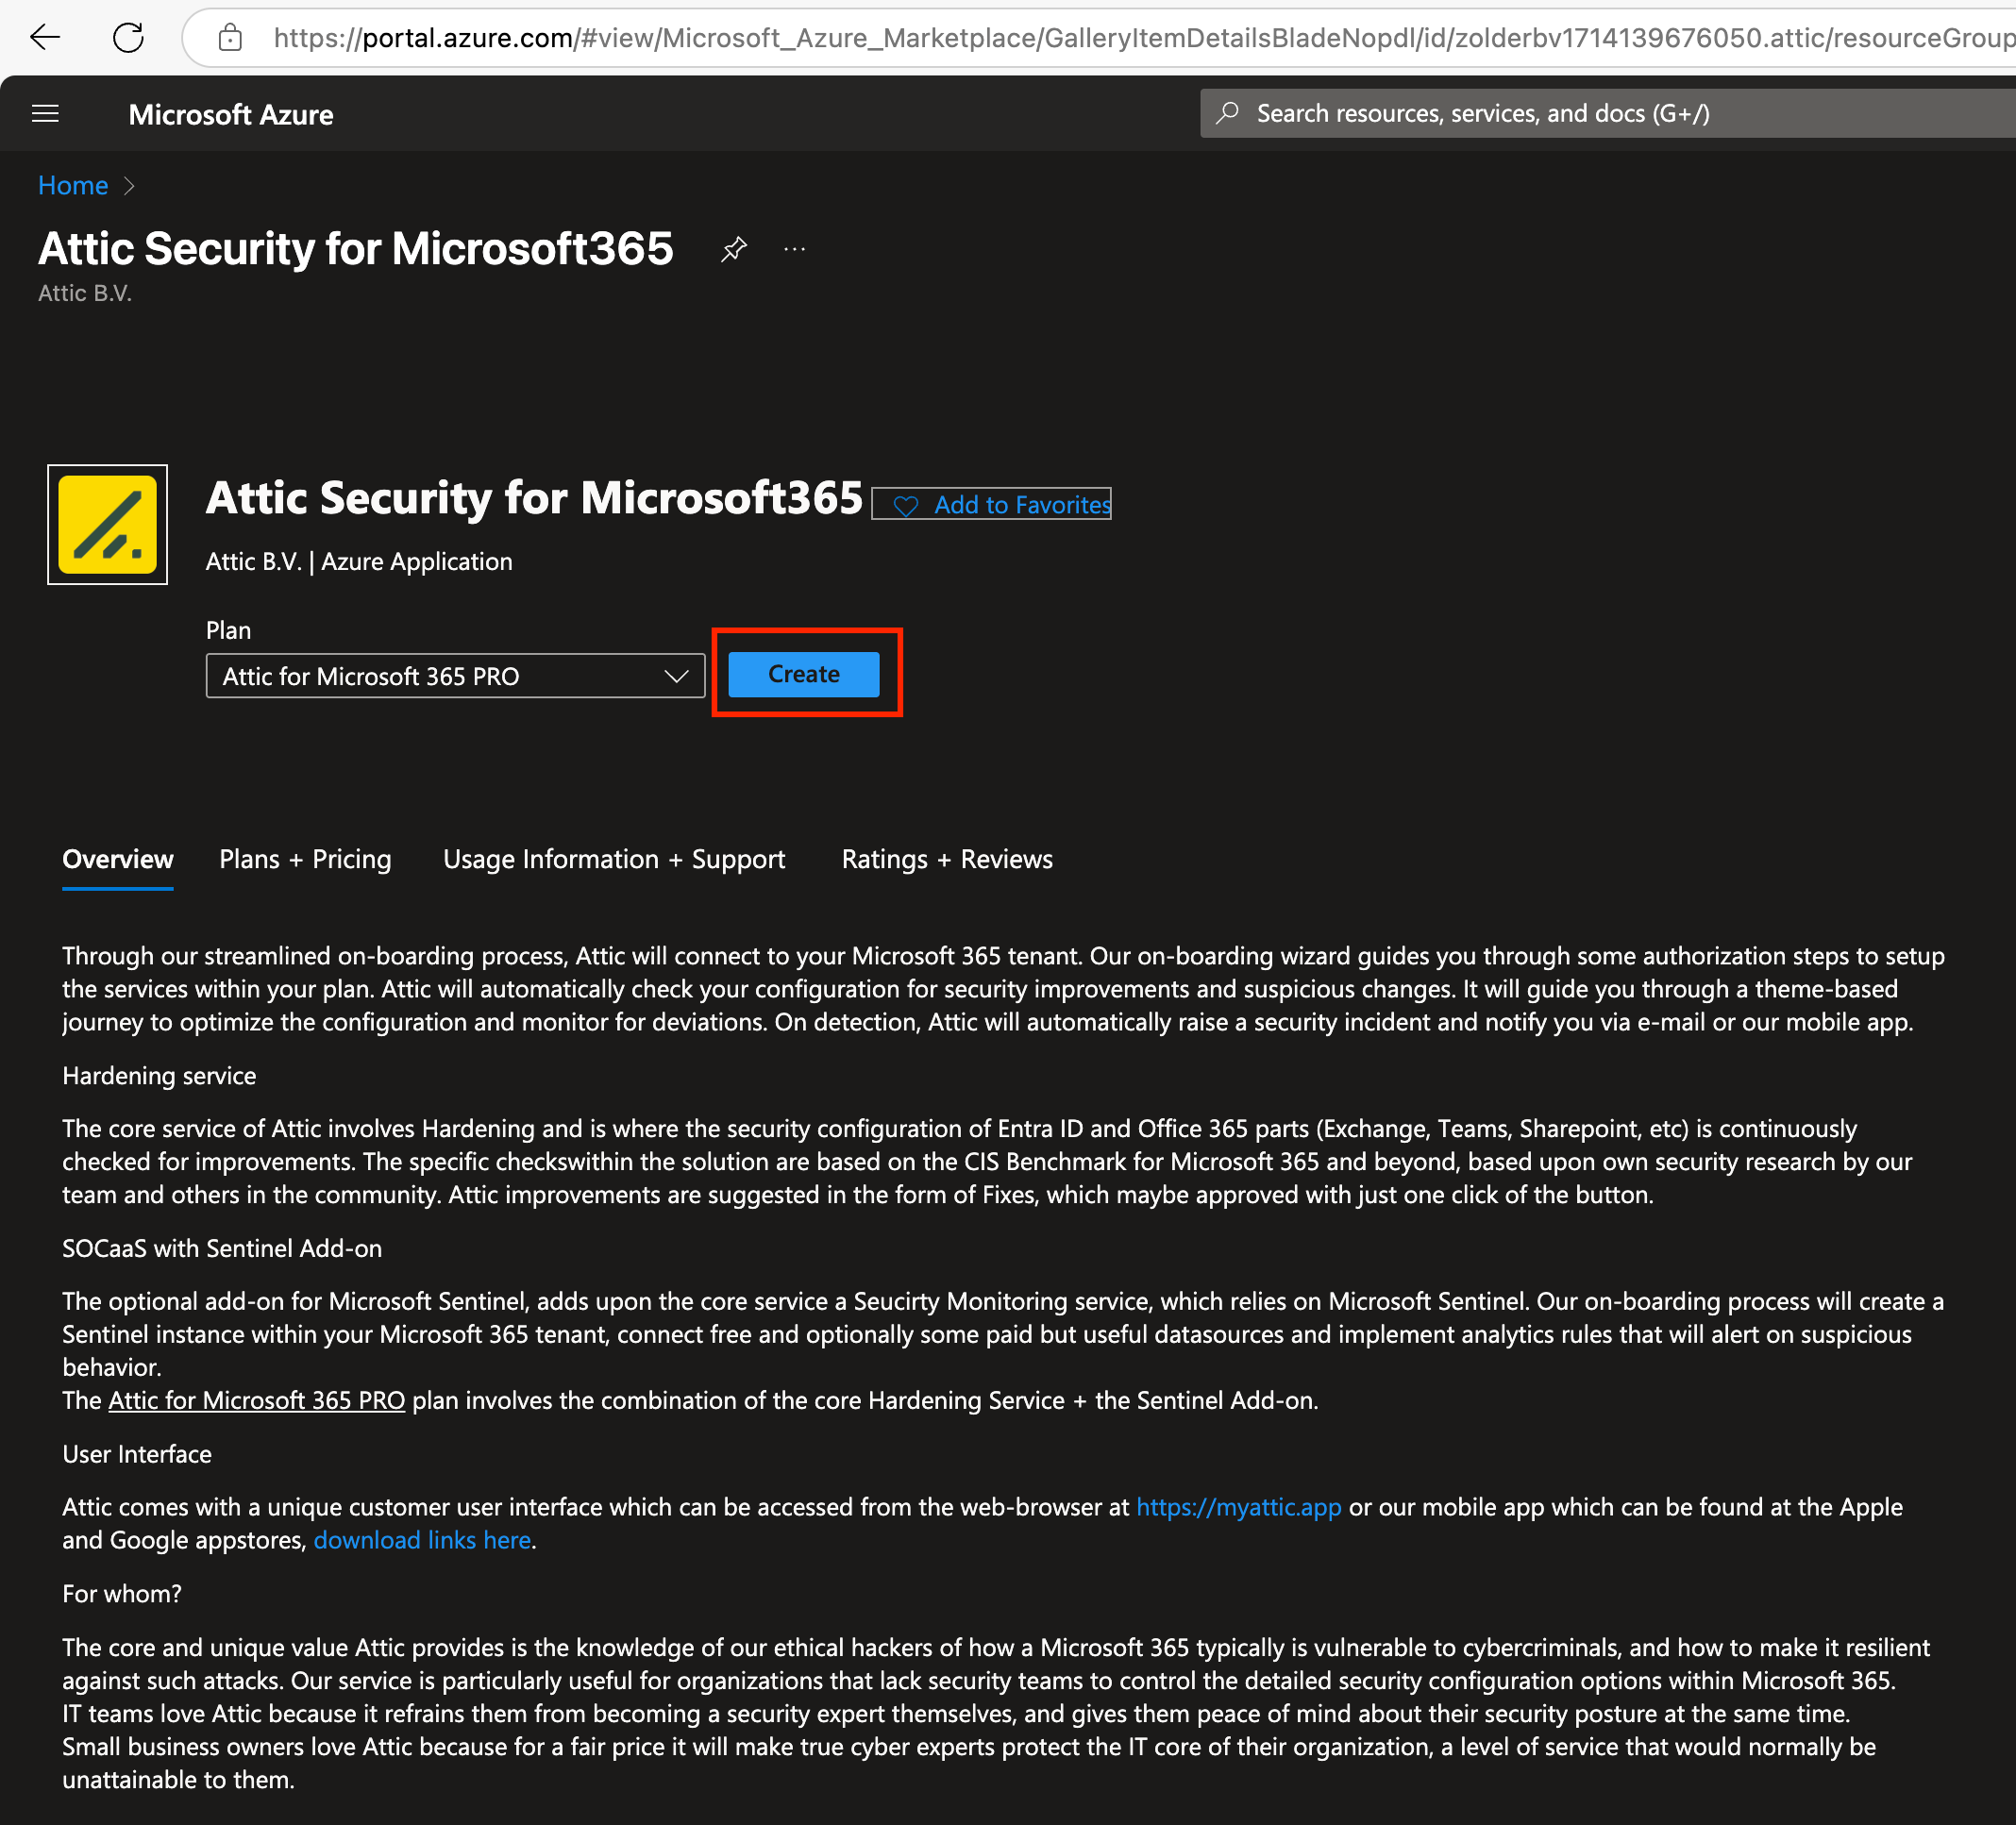Viewport: 2016px width, 1825px height.
Task: Open the Azure hamburger portal menu
Action: 45,114
